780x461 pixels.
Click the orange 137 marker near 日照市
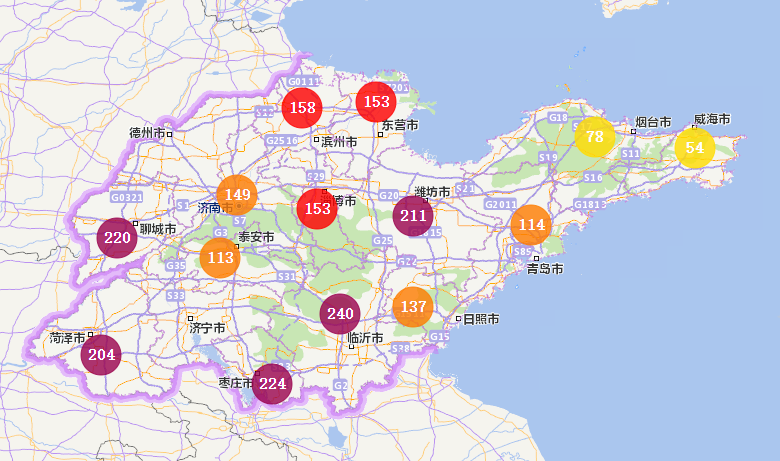coord(412,306)
